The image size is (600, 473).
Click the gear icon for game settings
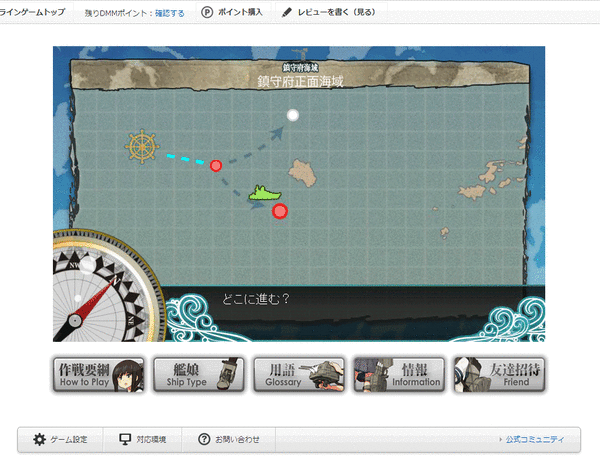tap(39, 439)
